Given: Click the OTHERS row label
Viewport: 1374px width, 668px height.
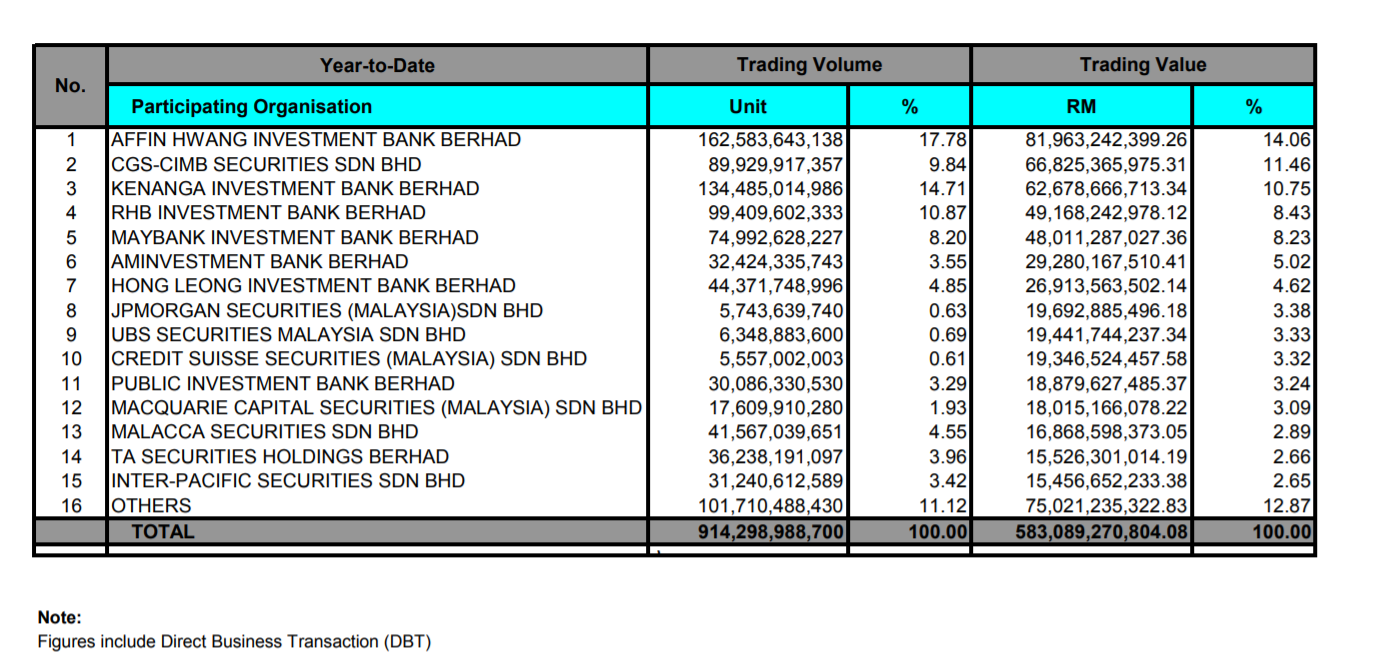Looking at the screenshot, I should click(151, 505).
